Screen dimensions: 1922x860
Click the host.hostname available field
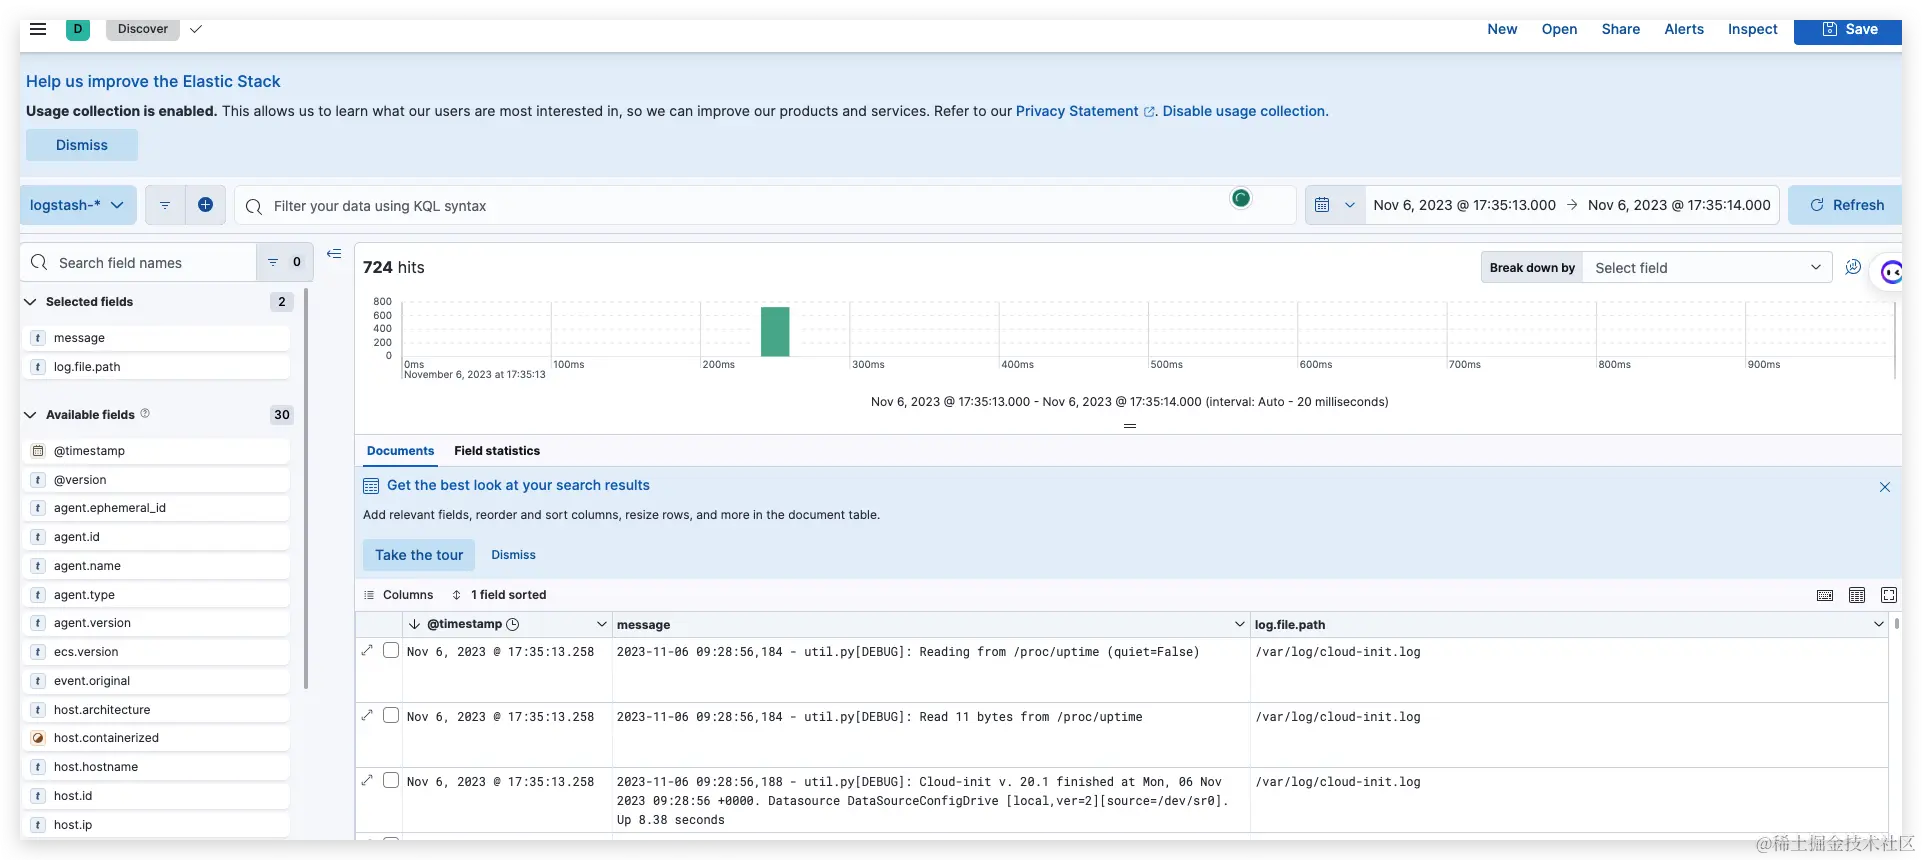[x=158, y=767]
